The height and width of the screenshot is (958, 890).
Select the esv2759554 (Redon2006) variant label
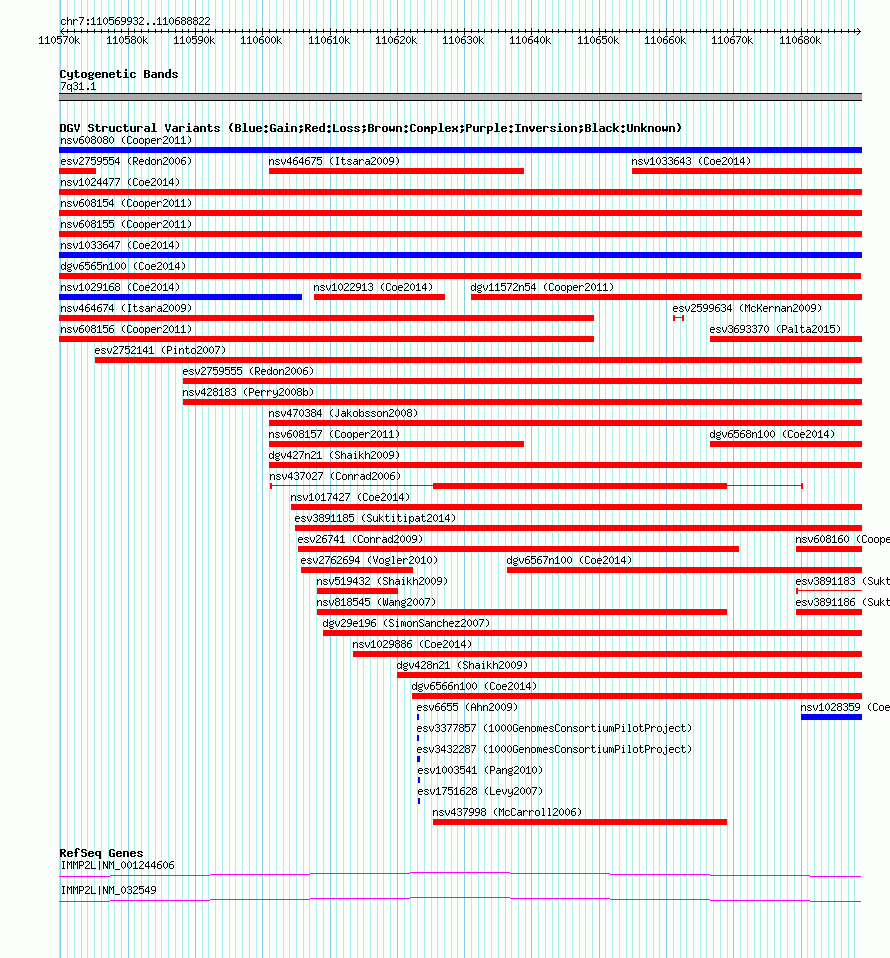click(x=126, y=161)
